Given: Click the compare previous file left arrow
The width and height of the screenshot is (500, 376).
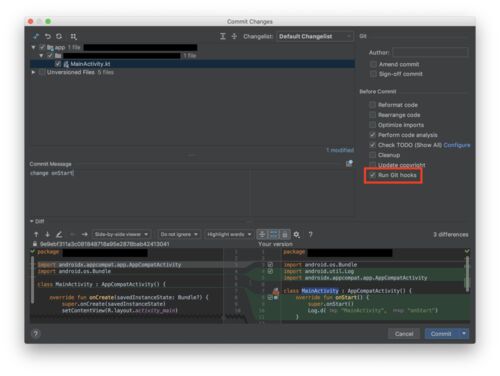Looking at the screenshot, I should coord(73,234).
